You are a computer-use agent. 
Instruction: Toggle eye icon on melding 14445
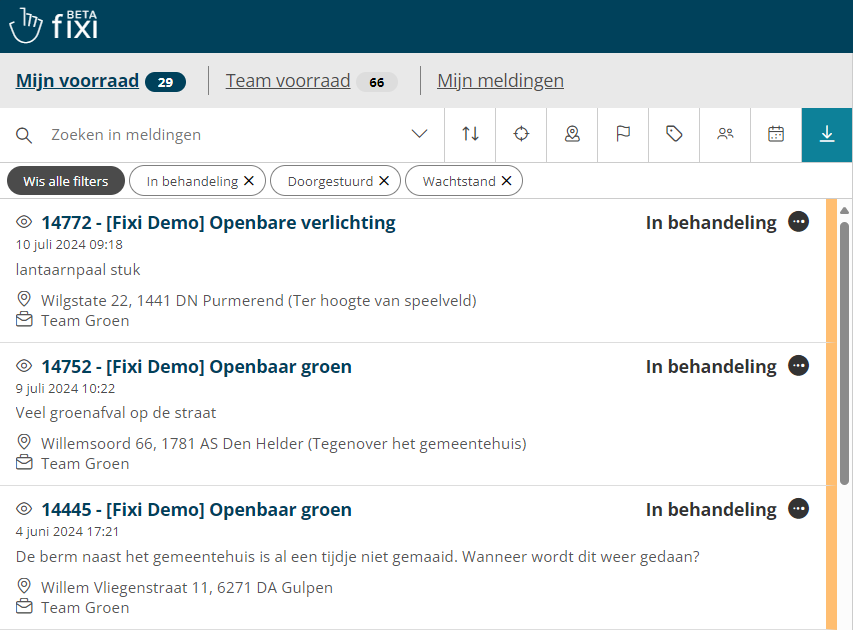[24, 509]
